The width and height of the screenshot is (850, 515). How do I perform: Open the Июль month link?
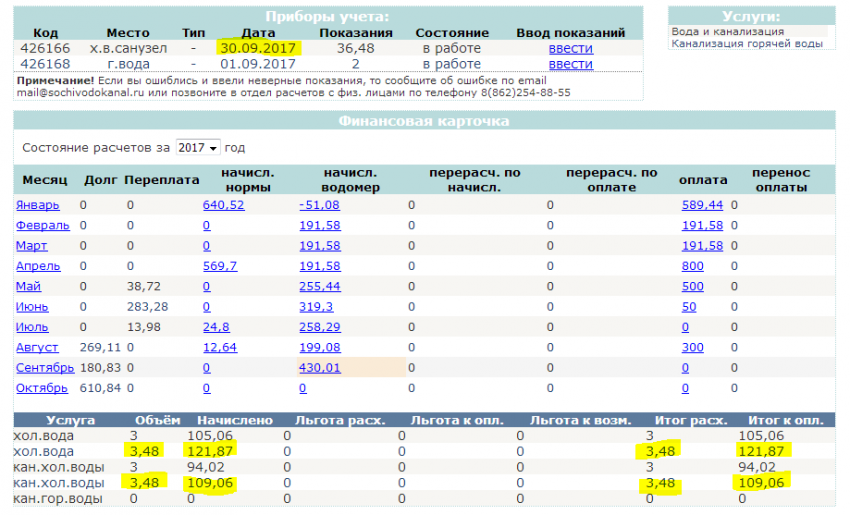pyautogui.click(x=32, y=327)
